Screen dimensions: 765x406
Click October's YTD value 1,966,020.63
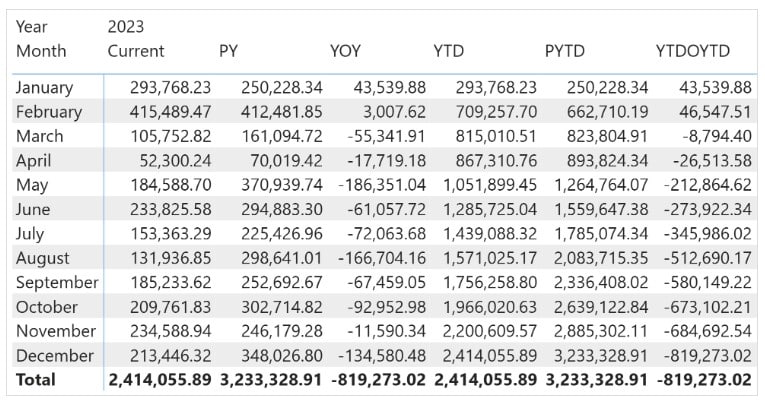coord(490,307)
